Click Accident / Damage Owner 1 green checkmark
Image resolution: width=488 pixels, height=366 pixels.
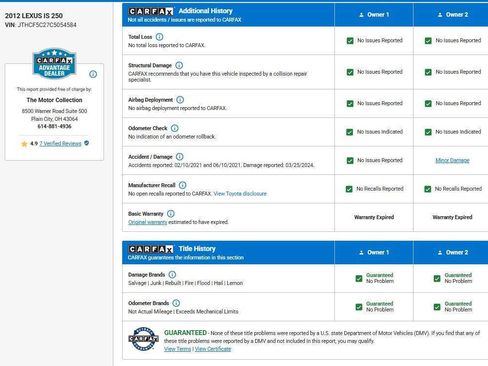pyautogui.click(x=350, y=161)
